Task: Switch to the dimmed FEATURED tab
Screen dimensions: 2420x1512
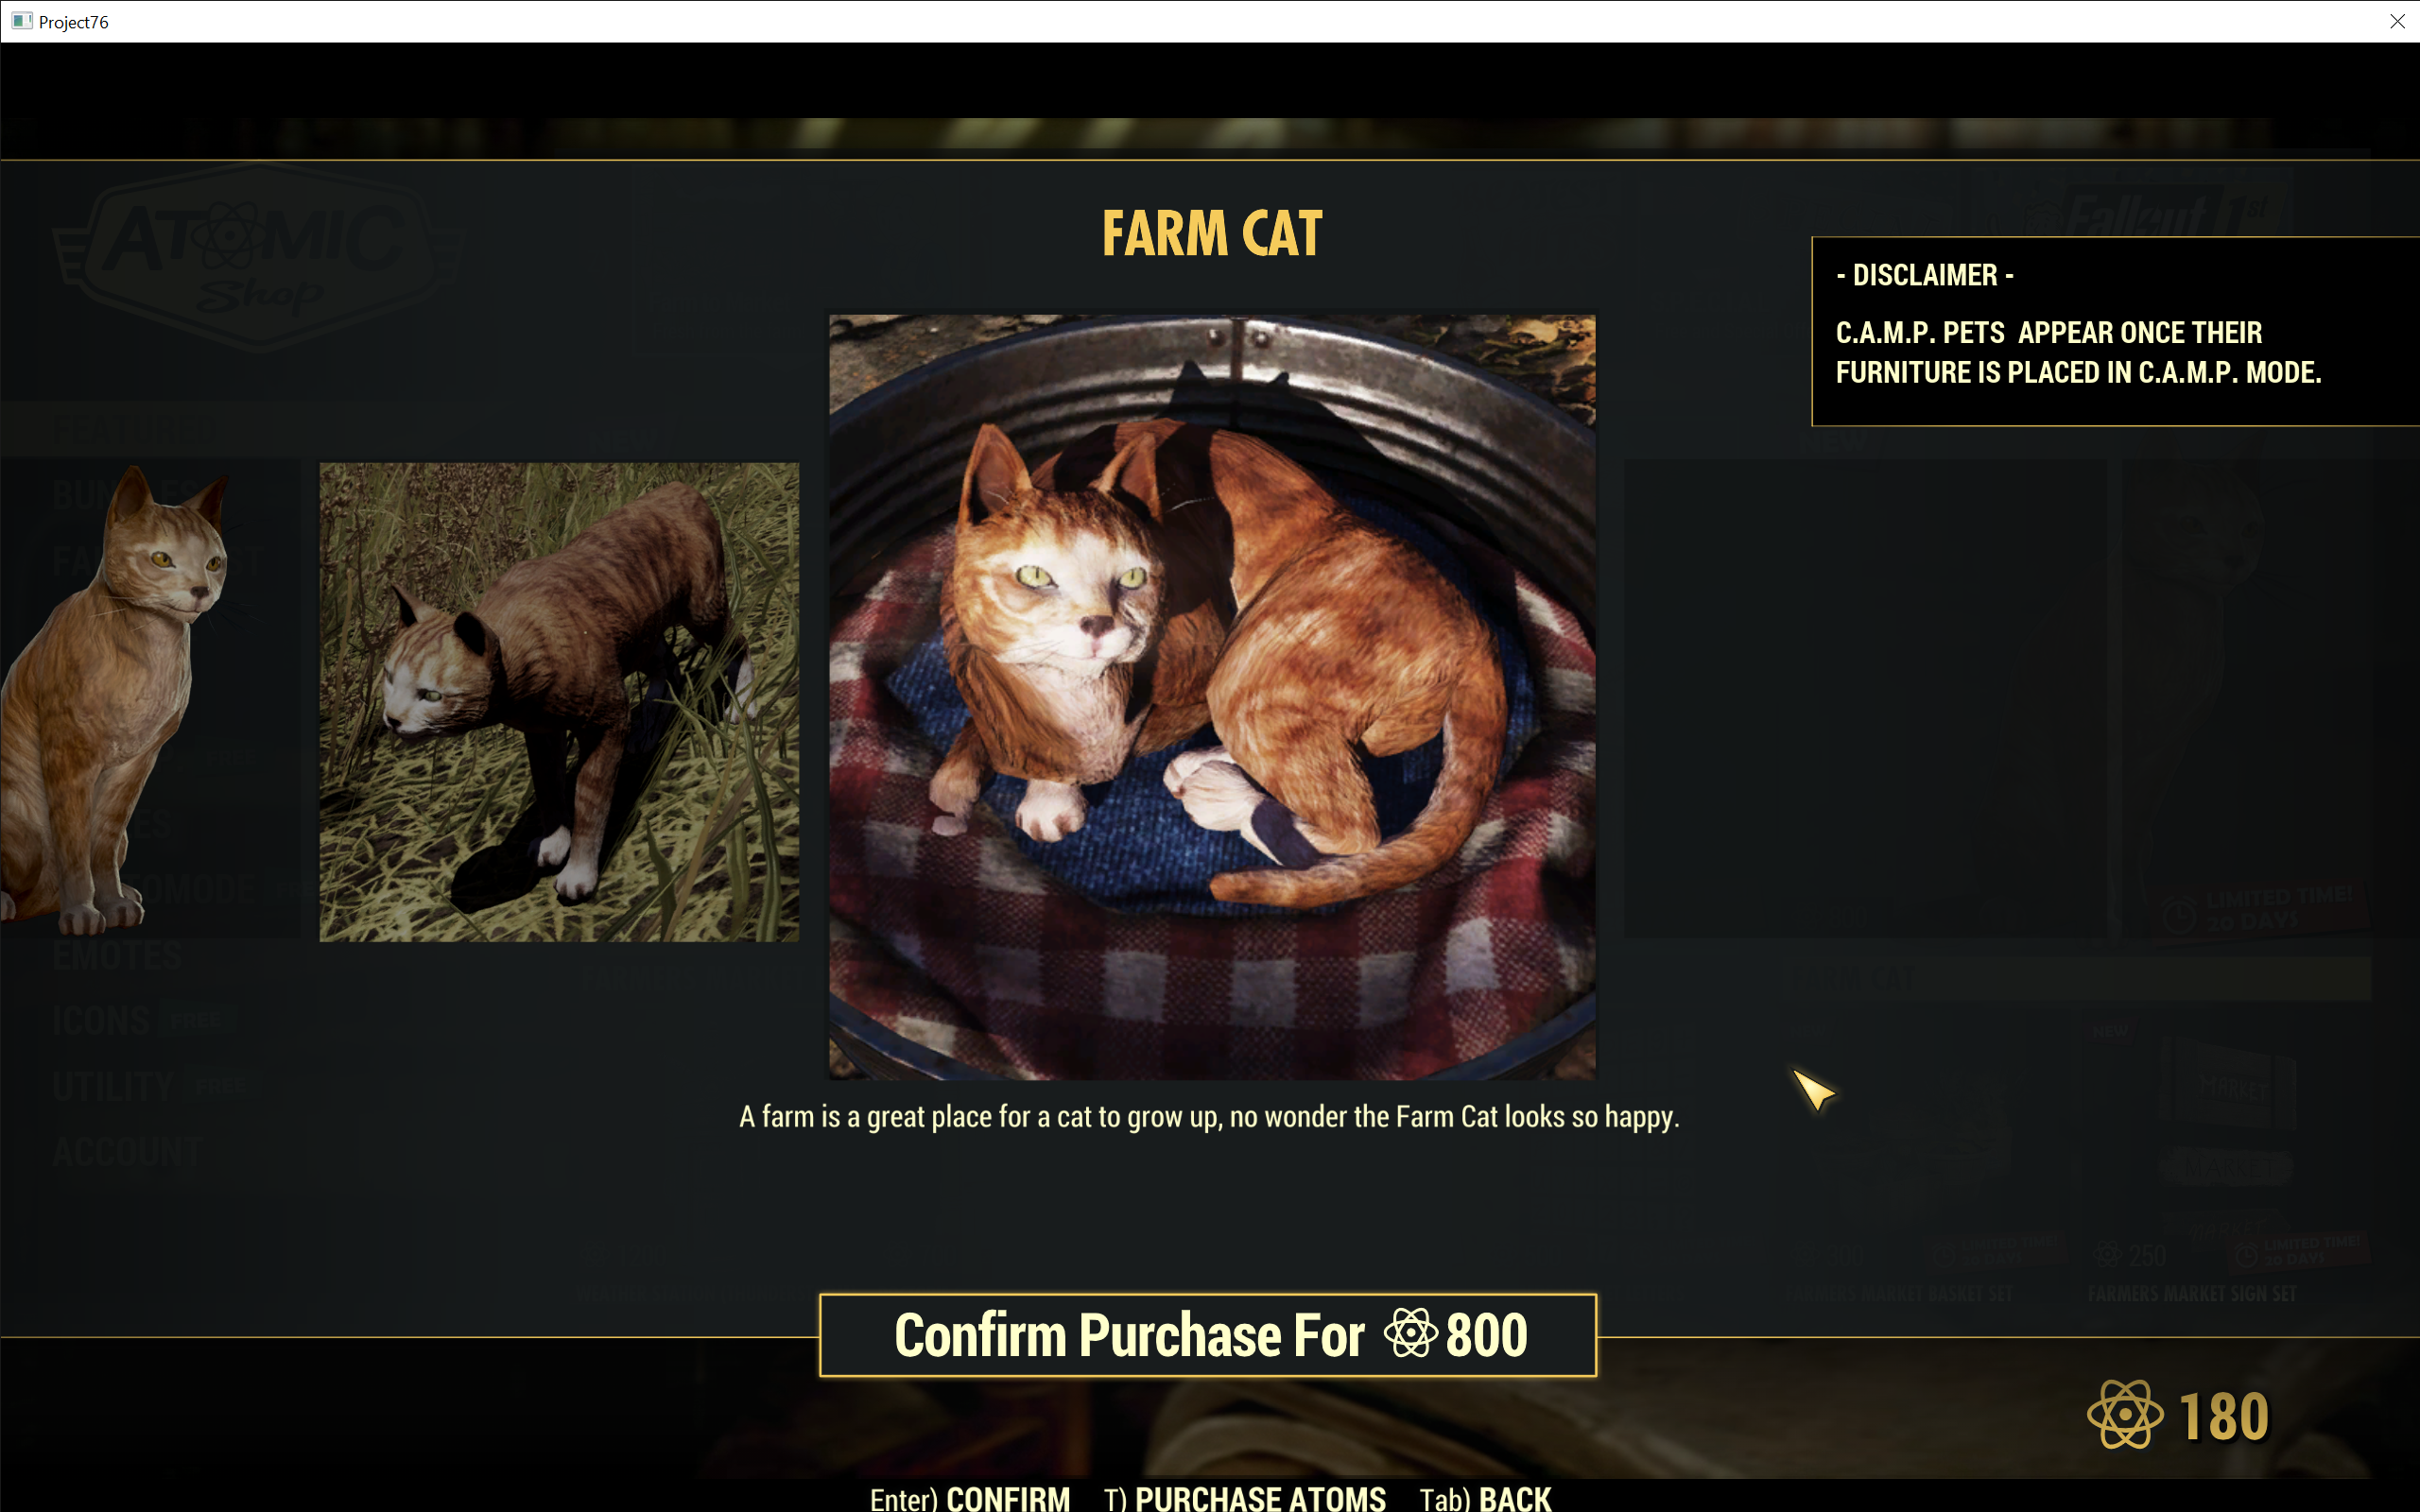Action: 135,431
